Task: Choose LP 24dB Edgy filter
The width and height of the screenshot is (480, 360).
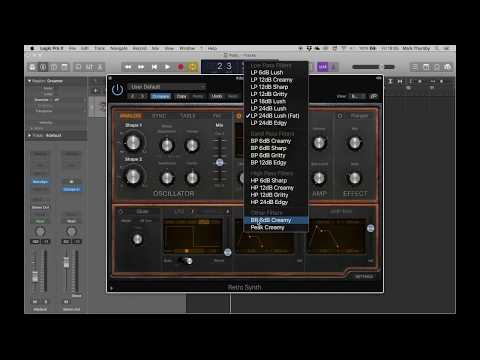Action: tap(275, 123)
